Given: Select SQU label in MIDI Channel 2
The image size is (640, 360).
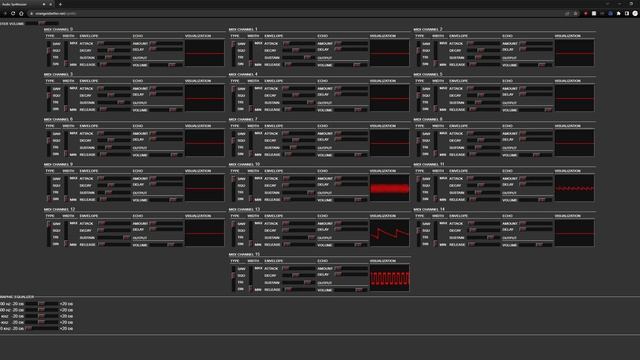Looking at the screenshot, I should [x=426, y=51].
